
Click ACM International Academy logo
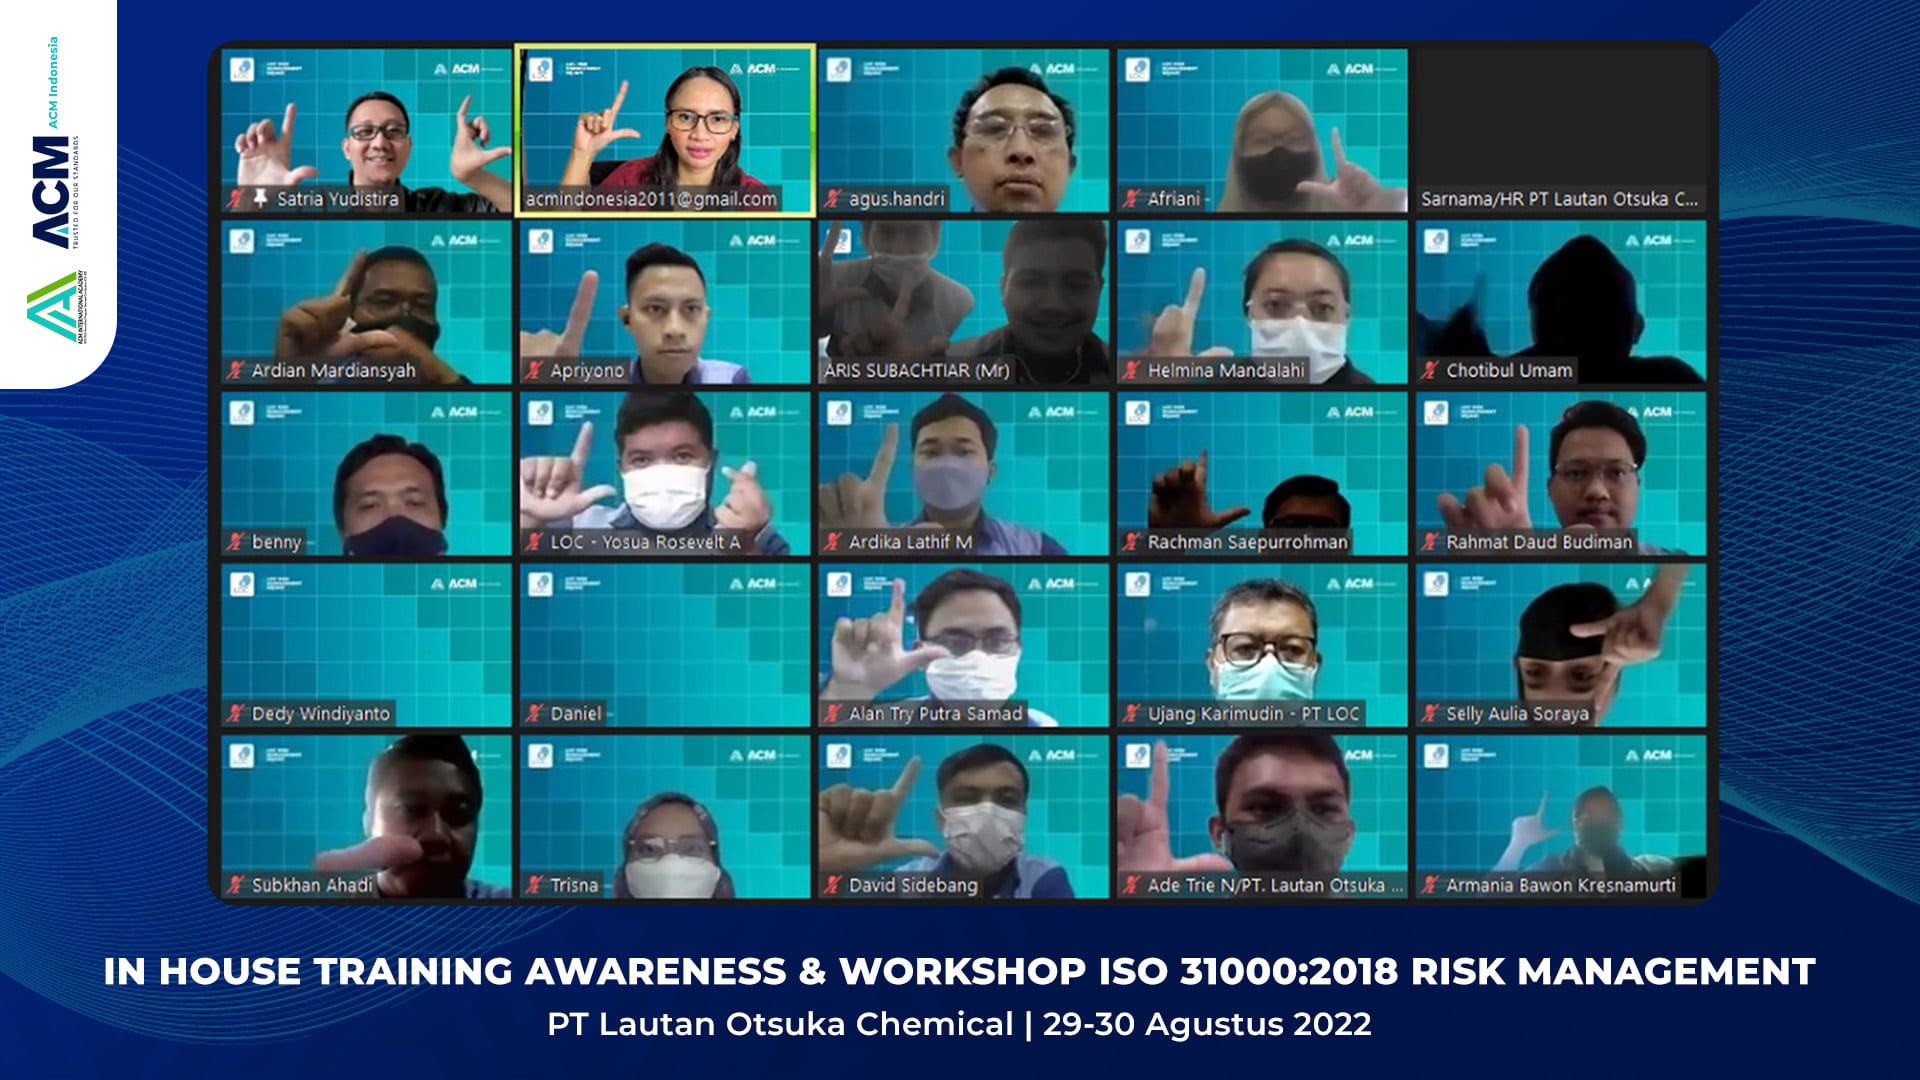55,306
